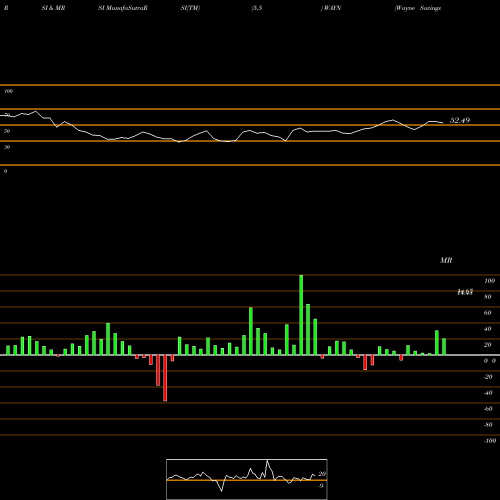Click the tallest green MR histogram bar
This screenshot has width=500, height=500.
[x=301, y=315]
